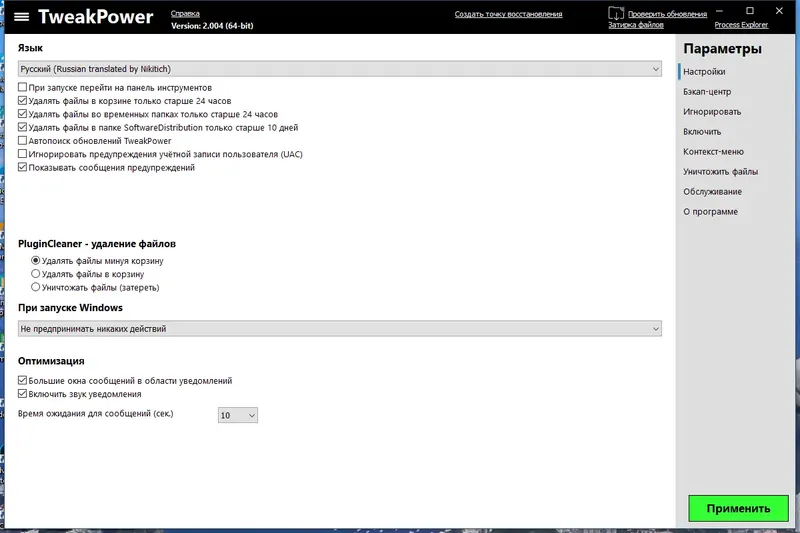Viewport: 800px width, 533px height.
Task: Select Настройки in Параметры sidebar
Action: [x=704, y=72]
